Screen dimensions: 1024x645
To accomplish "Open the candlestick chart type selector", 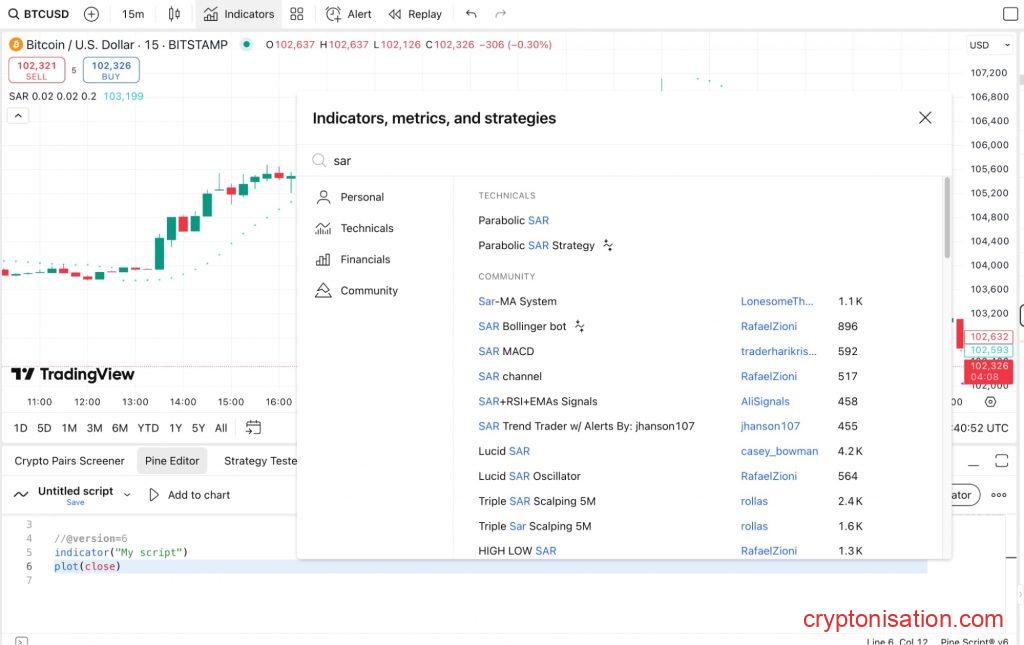I will 174,14.
